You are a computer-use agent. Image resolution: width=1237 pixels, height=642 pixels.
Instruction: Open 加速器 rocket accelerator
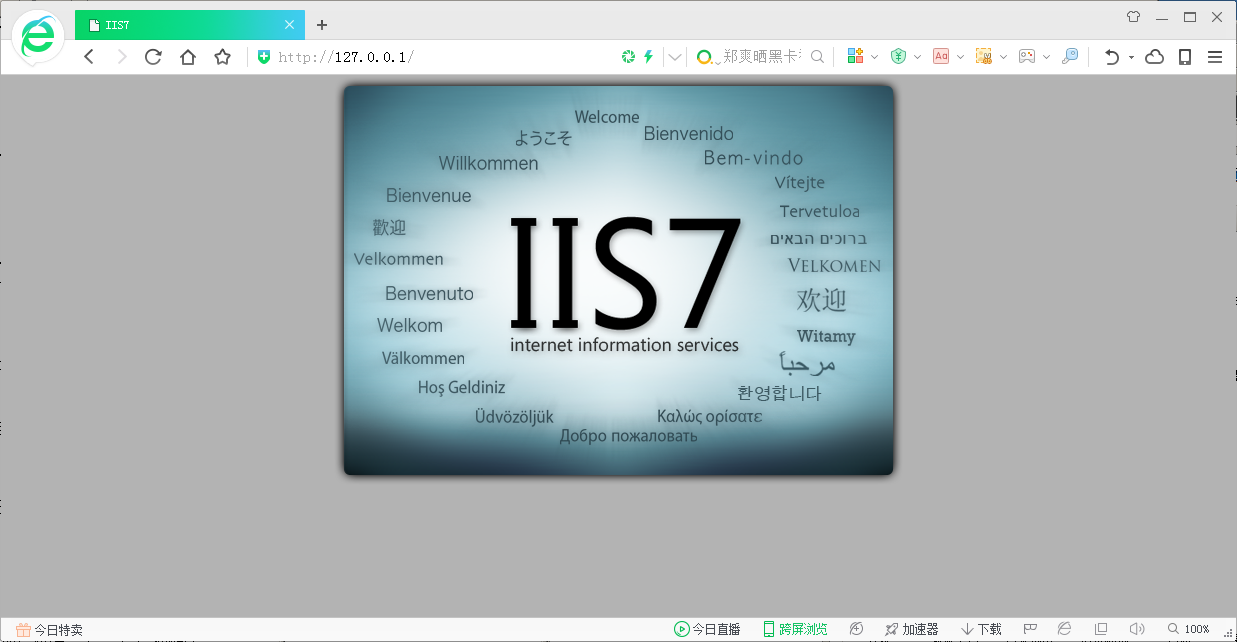912,629
